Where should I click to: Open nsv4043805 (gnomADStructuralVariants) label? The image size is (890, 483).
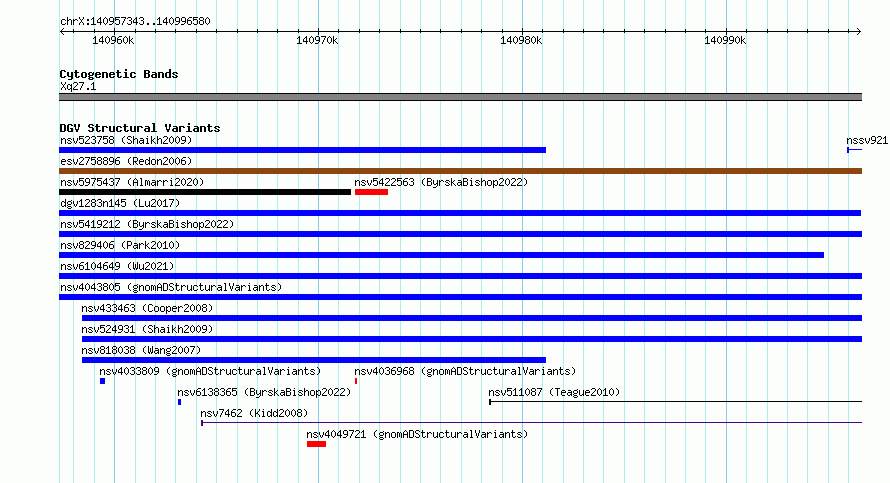click(x=171, y=287)
